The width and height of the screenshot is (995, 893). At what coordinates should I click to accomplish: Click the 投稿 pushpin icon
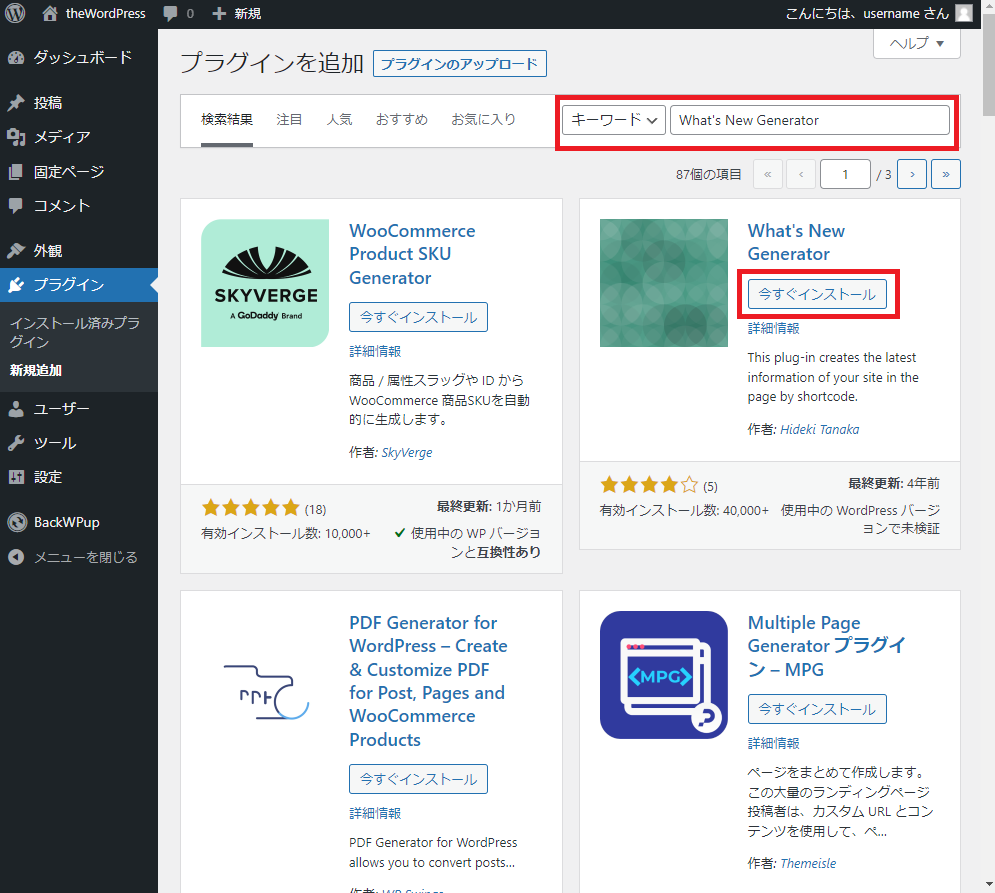(16, 103)
